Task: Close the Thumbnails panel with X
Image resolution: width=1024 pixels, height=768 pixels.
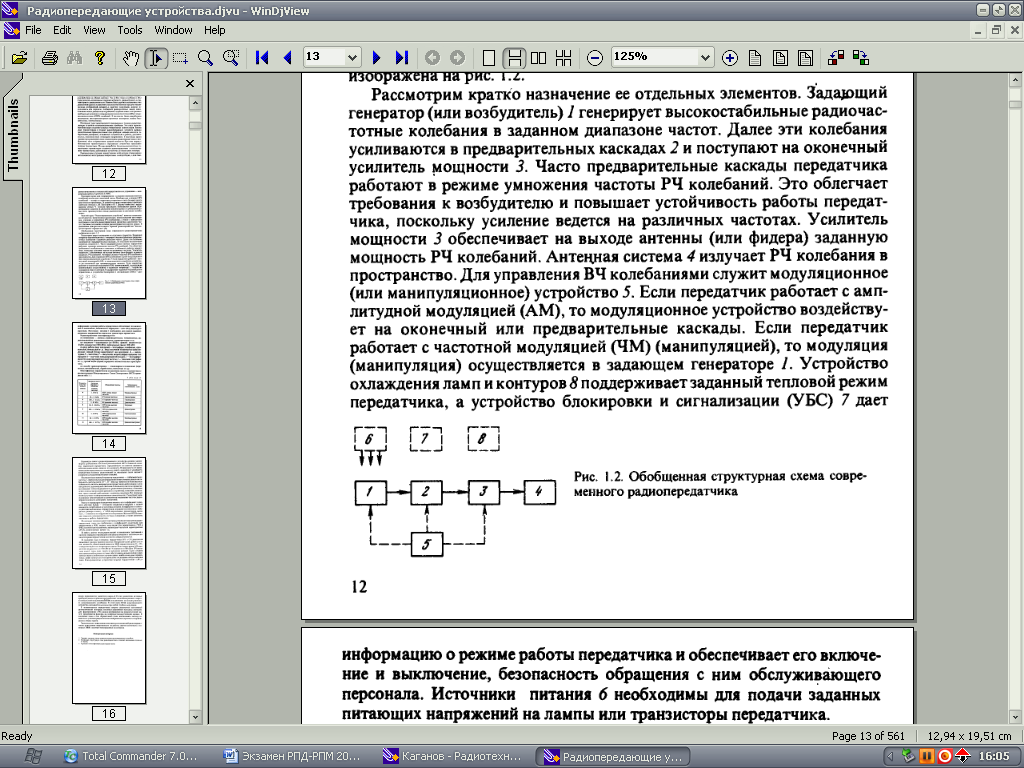Action: pyautogui.click(x=190, y=84)
